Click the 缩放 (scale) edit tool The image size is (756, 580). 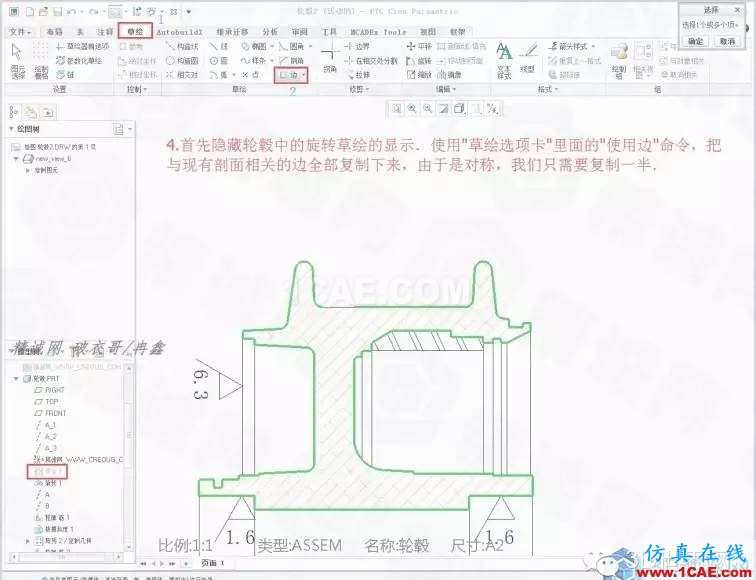coord(419,75)
